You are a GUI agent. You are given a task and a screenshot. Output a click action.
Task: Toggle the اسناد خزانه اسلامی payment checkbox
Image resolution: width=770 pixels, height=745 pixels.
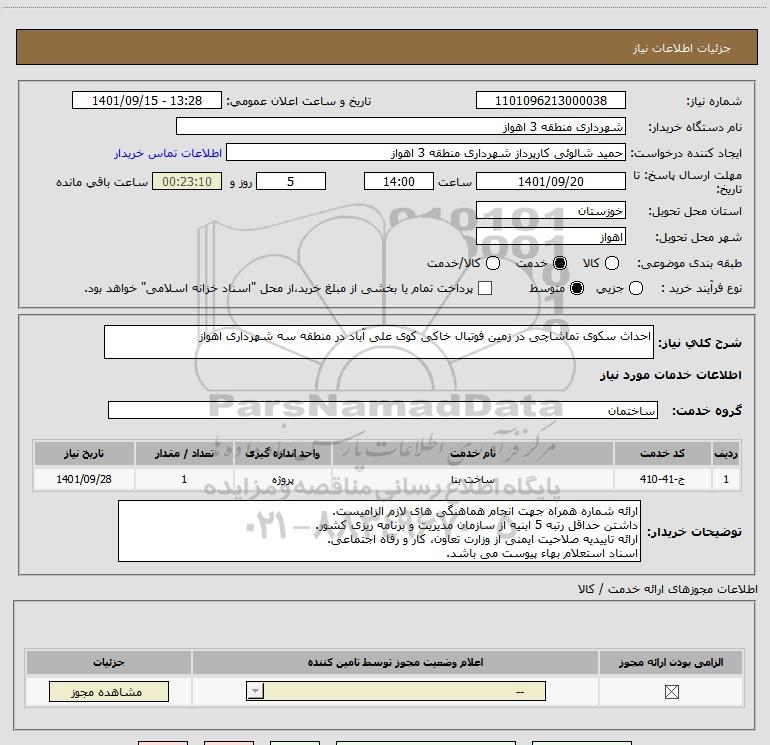point(485,289)
